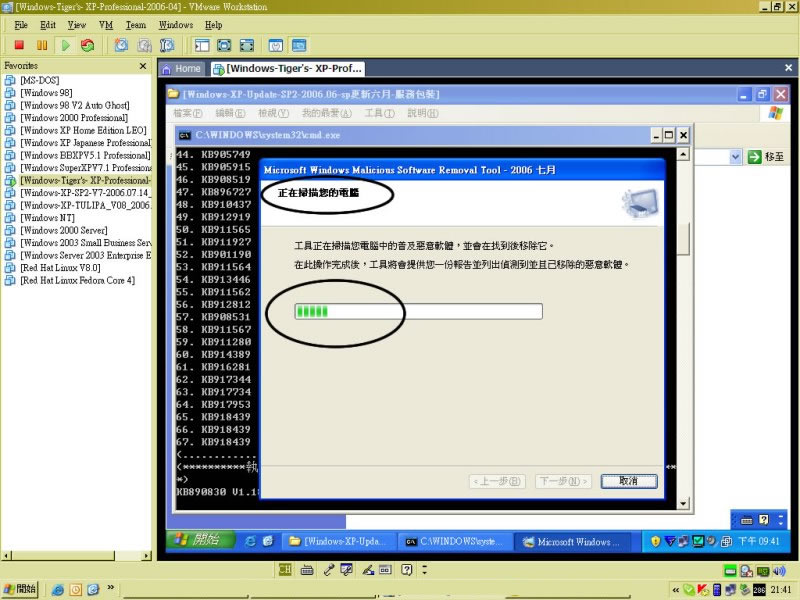Click the Favorites panel scroll-right arrow

[147, 556]
